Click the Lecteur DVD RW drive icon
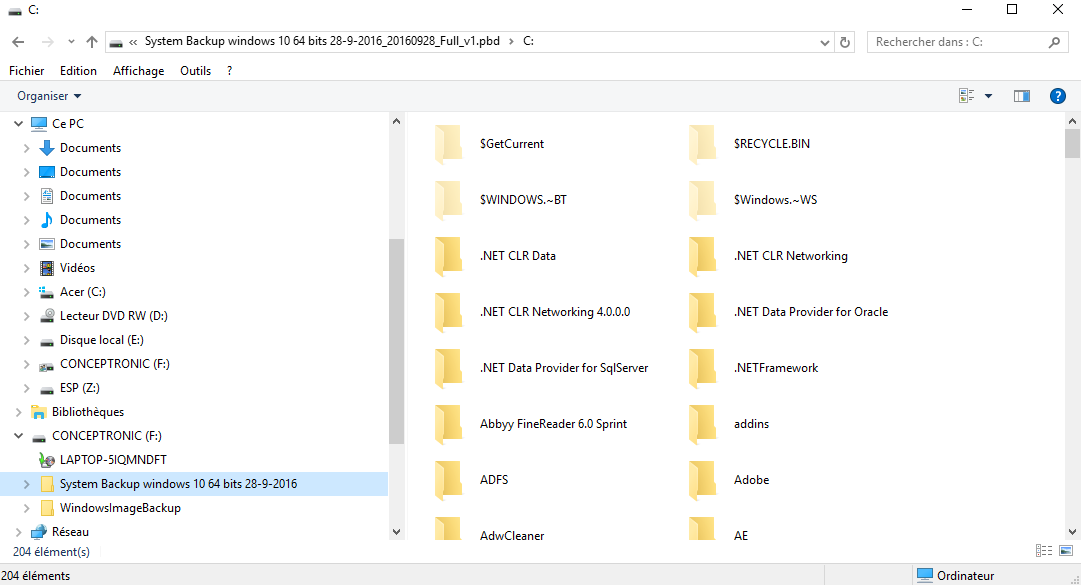Screen dimensions: 1081x585 coord(47,316)
